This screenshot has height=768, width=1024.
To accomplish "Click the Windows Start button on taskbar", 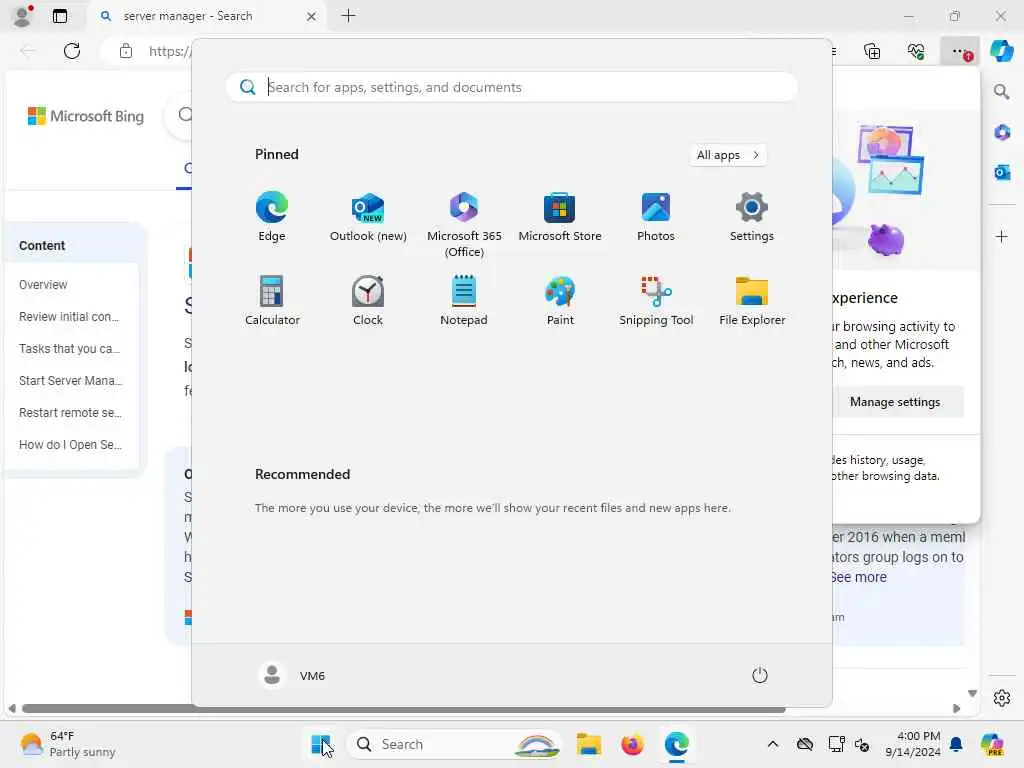I will click(320, 744).
